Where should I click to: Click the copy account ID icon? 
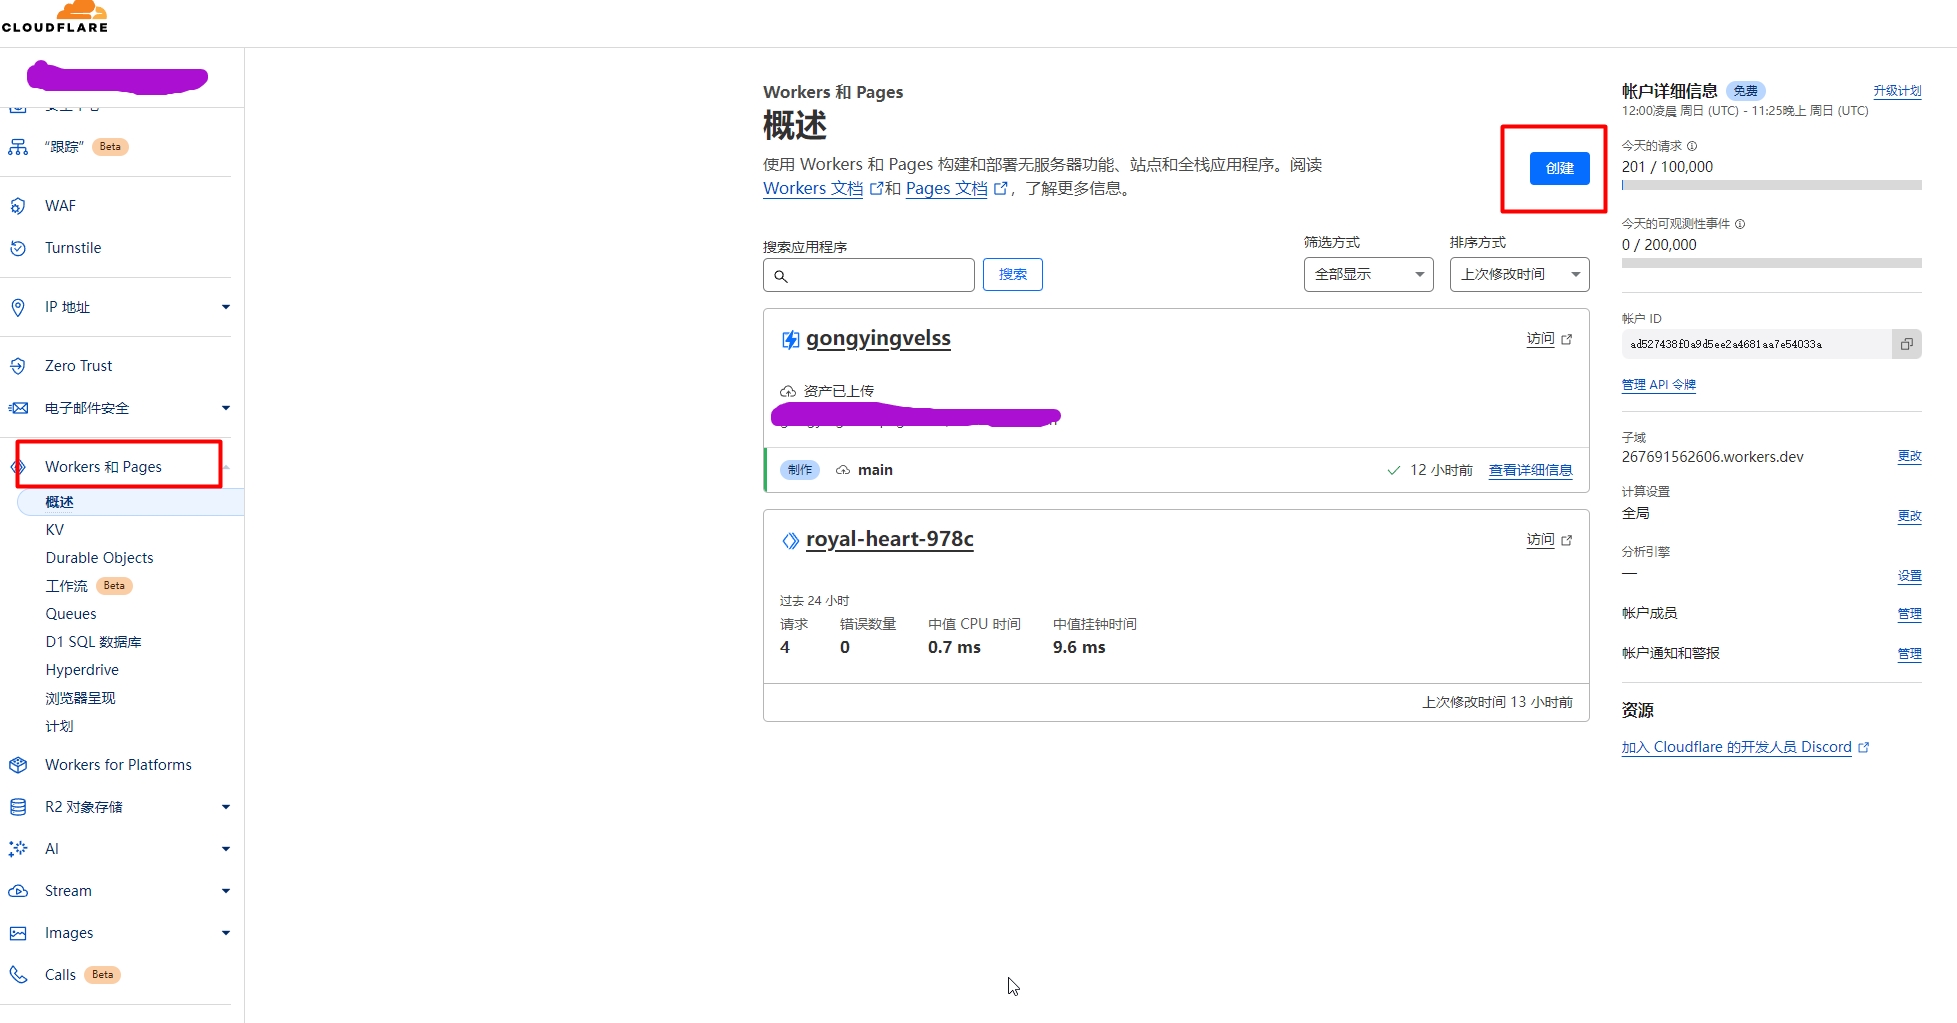[1907, 344]
